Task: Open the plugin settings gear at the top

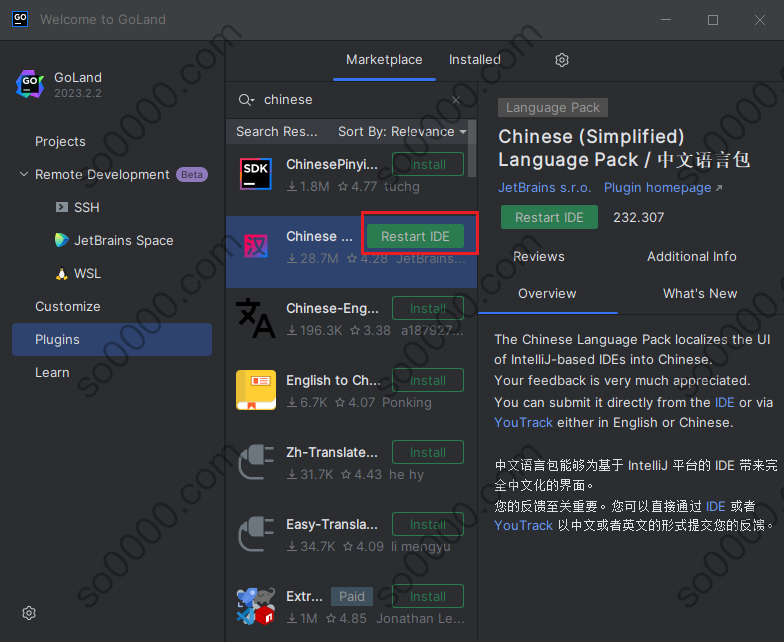Action: (x=562, y=60)
